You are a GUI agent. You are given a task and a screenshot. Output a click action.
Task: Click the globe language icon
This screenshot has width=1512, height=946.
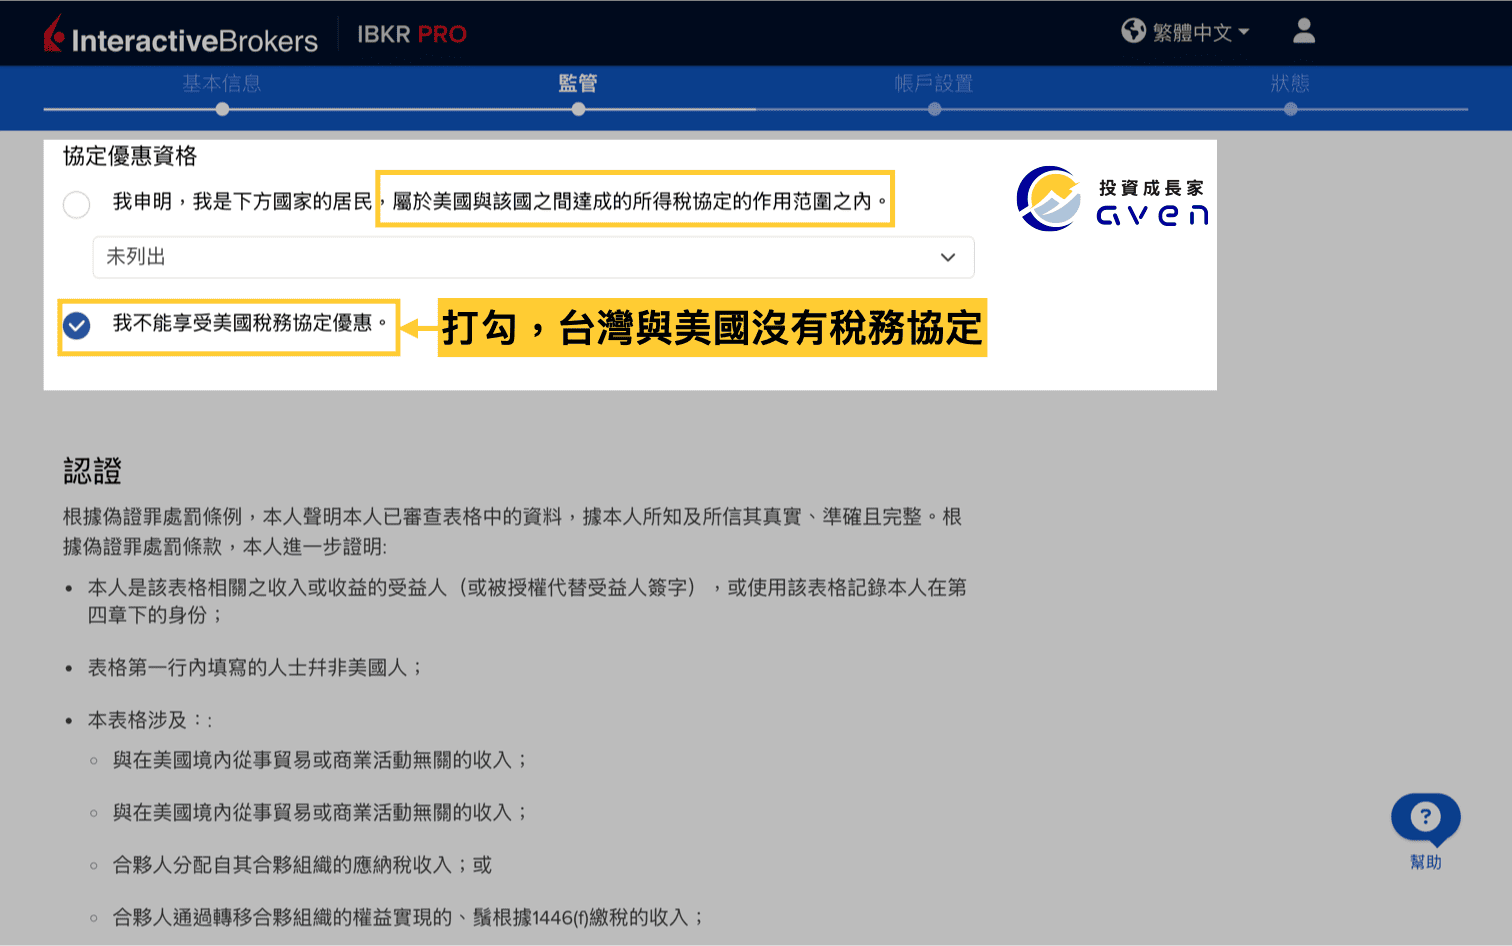(x=1133, y=31)
